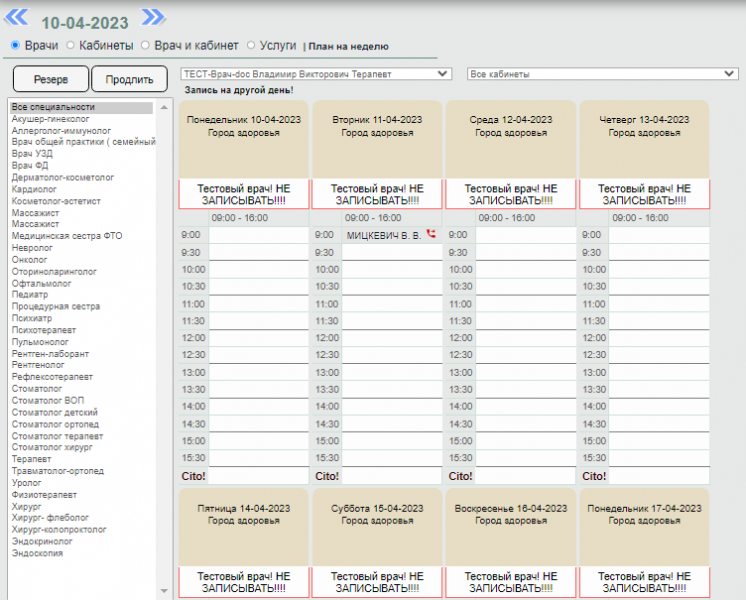Choose the Услуги radio button
Image resolution: width=746 pixels, height=600 pixels.
pyautogui.click(x=251, y=45)
